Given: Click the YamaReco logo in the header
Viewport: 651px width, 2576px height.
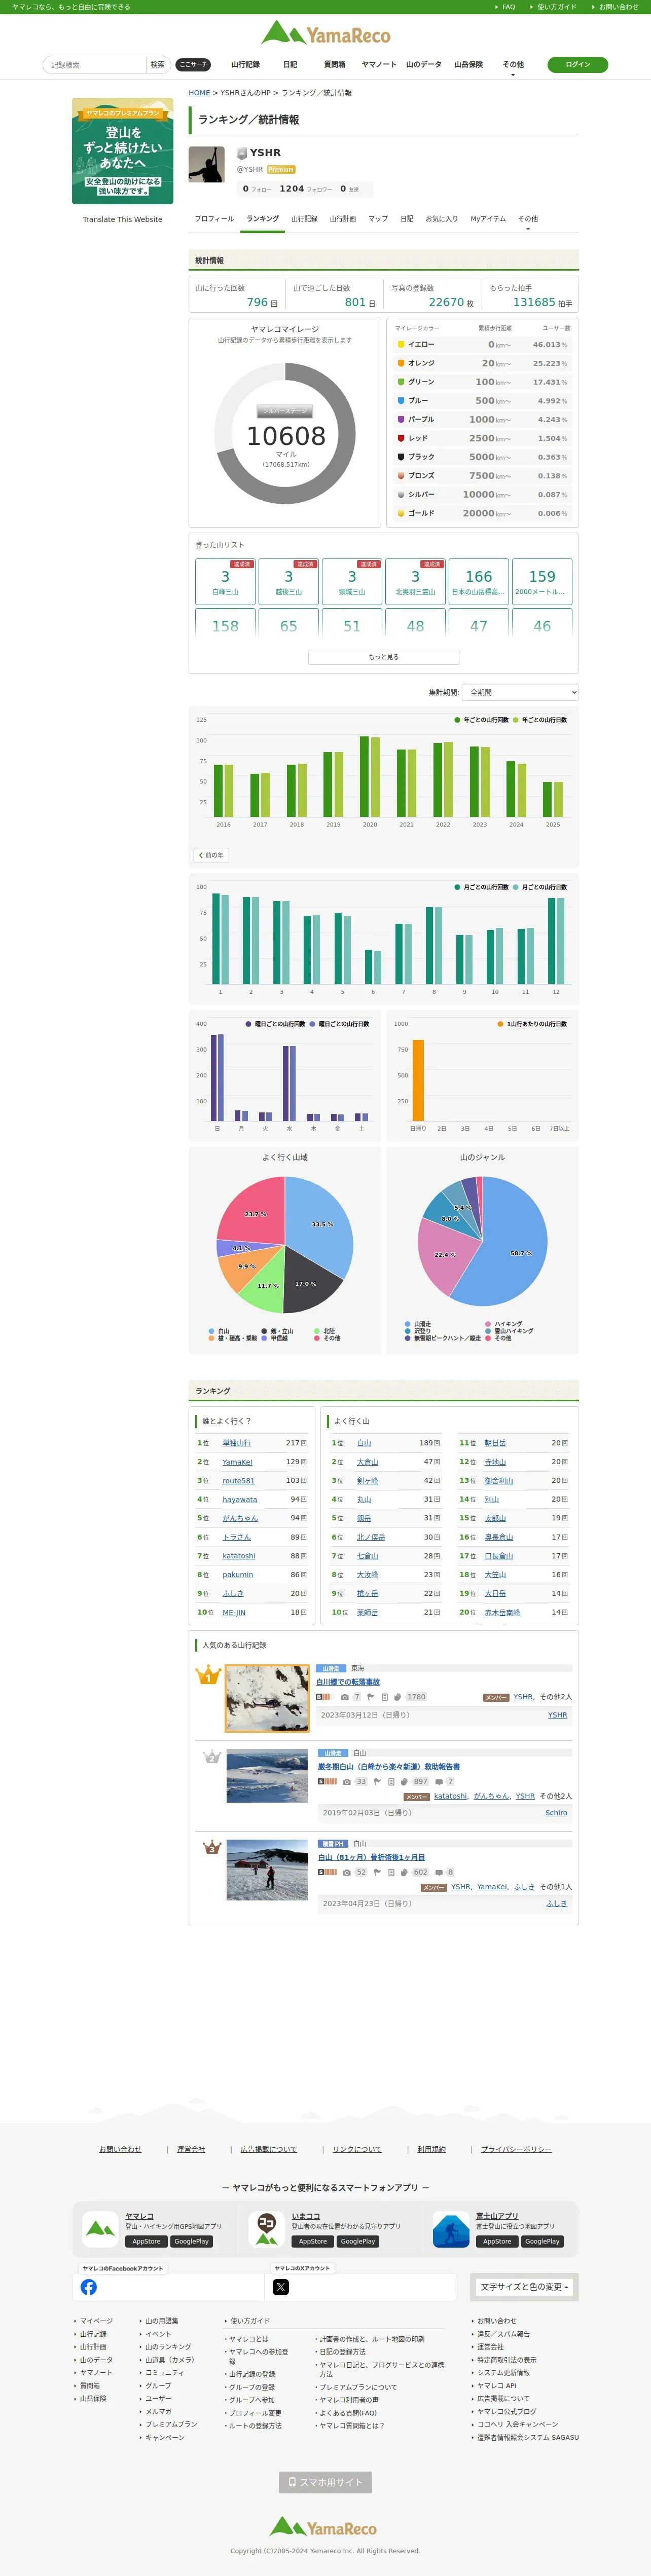Looking at the screenshot, I should (x=325, y=34).
